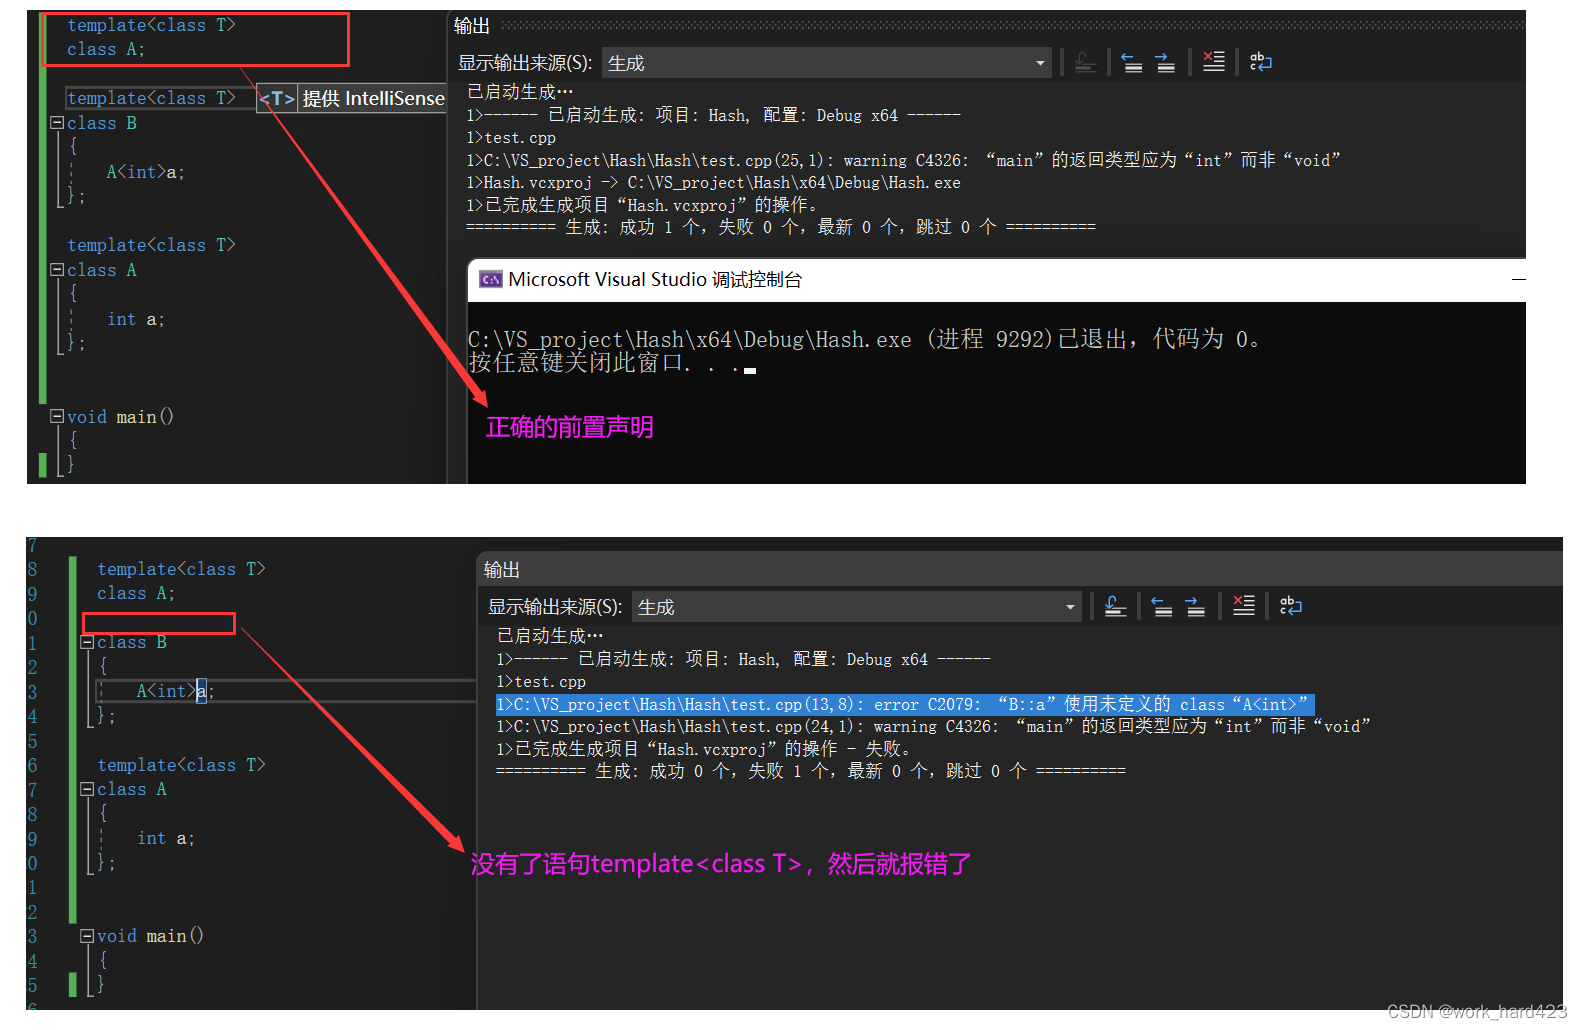The width and height of the screenshot is (1583, 1030).
Task: Click the 'Hash.vcxproj -> ...Hash.exe' output line
Action: 713,183
